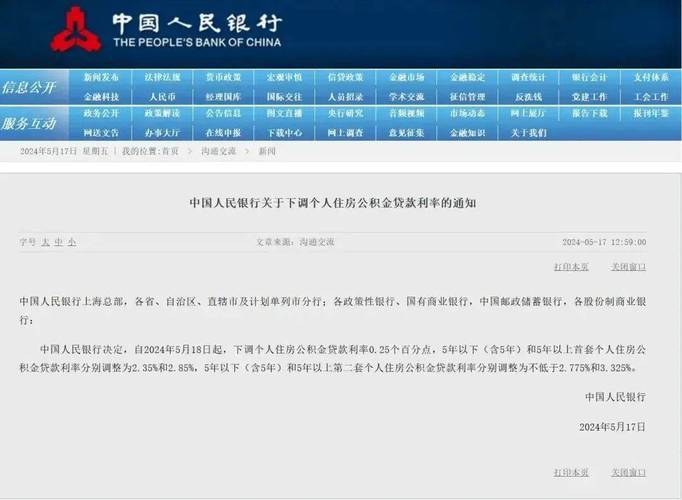Select 宏观审慎 in the navigation
Viewport: 682px width, 500px height.
(284, 77)
